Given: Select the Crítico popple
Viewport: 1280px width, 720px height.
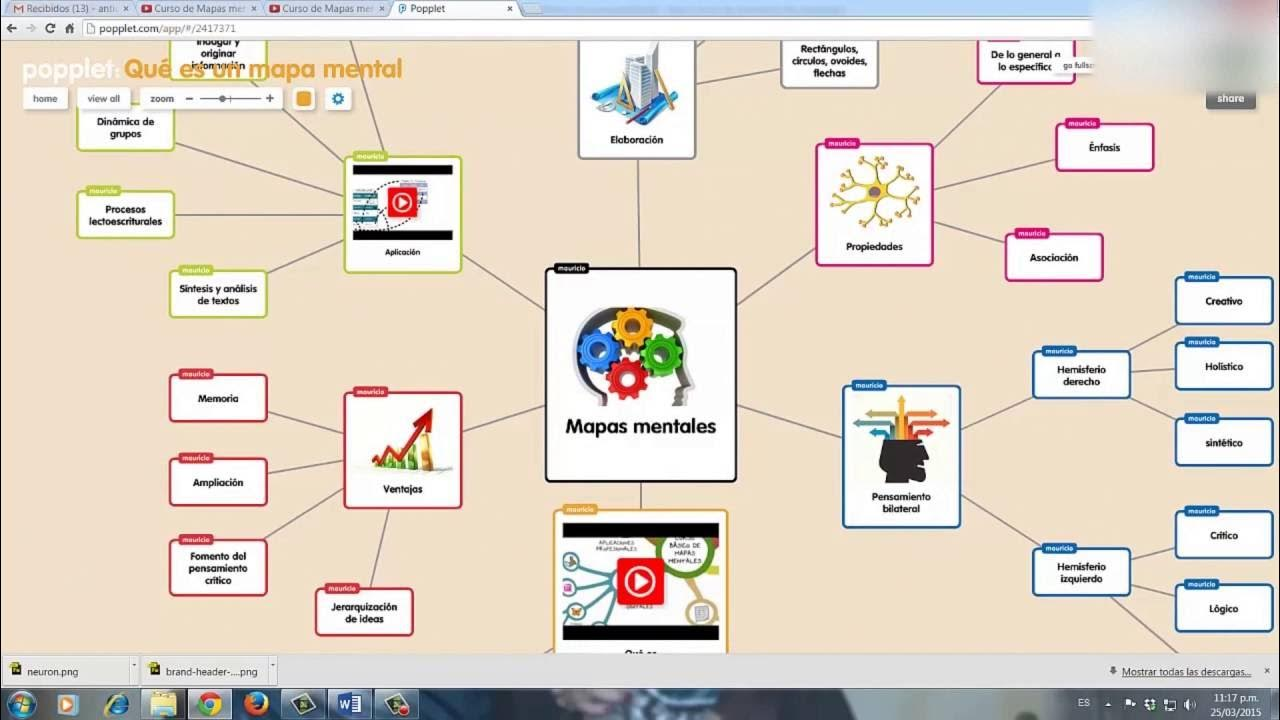Looking at the screenshot, I should click(1224, 535).
